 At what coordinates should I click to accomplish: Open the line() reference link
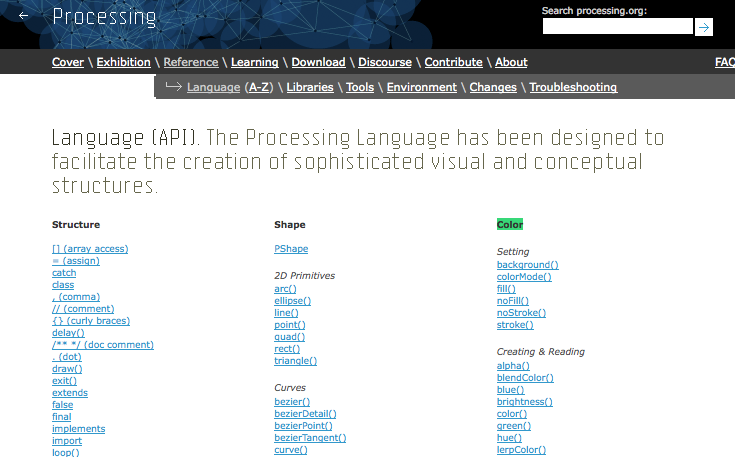286,313
